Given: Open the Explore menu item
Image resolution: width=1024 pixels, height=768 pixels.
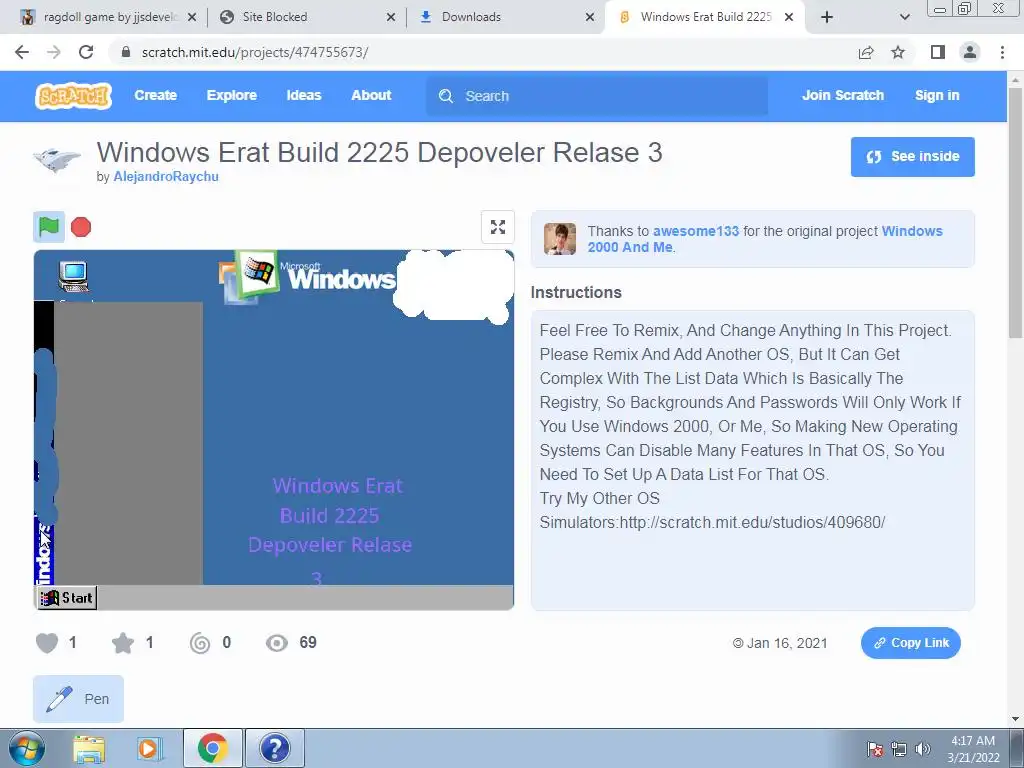Looking at the screenshot, I should (x=232, y=95).
